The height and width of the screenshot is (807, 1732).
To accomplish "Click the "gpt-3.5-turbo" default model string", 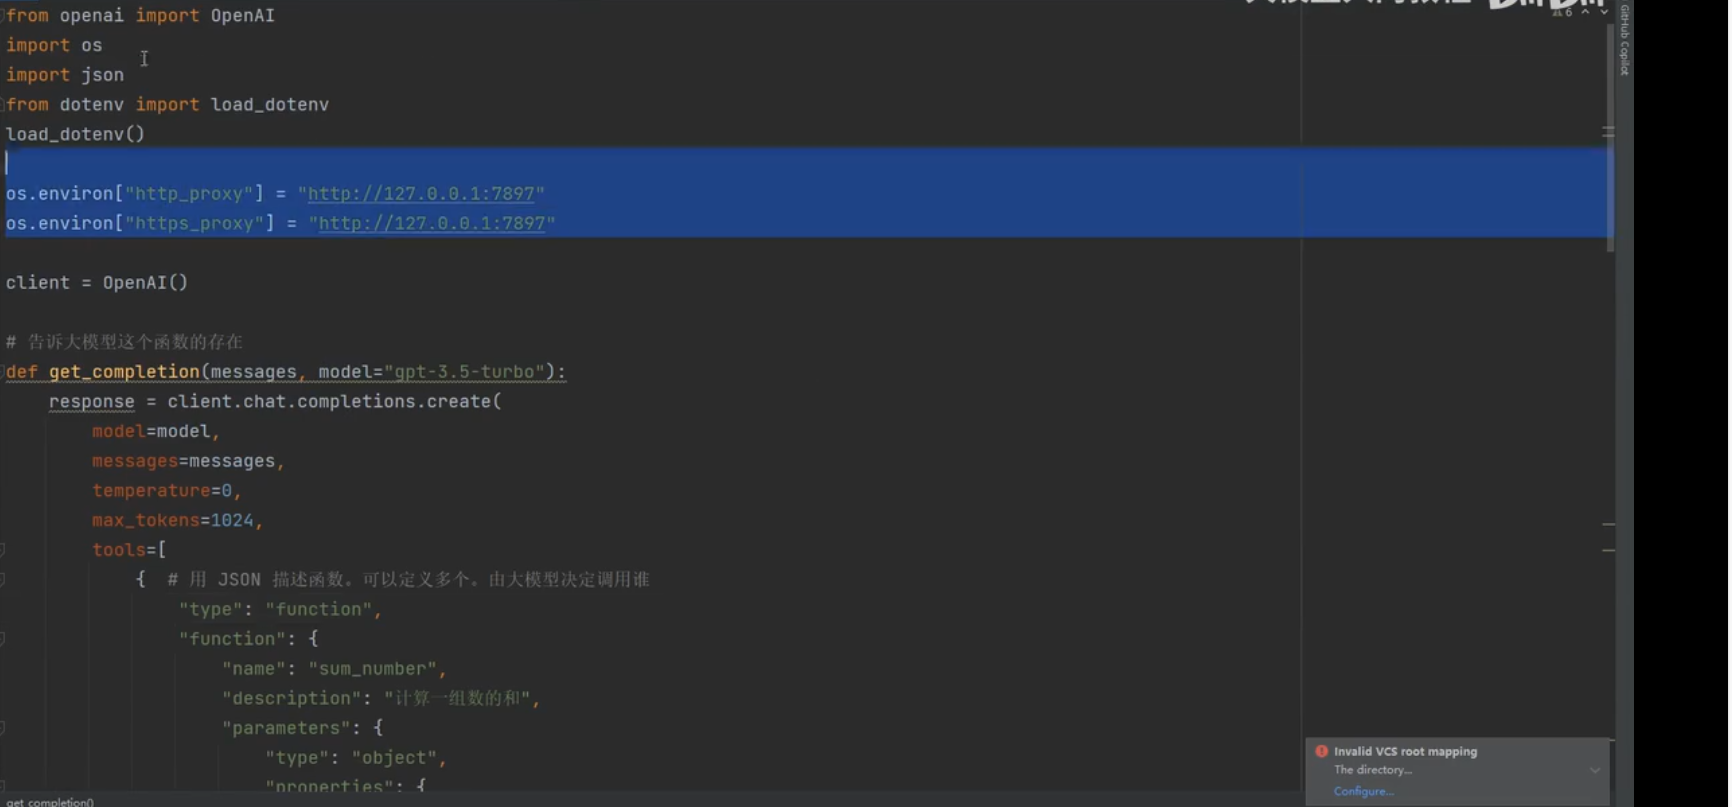I will pos(465,372).
